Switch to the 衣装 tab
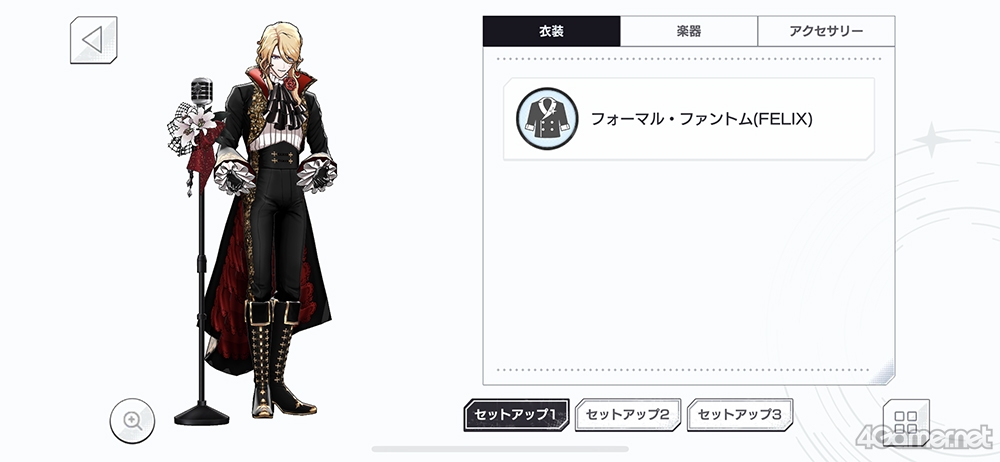The width and height of the screenshot is (1000, 462). [552, 31]
